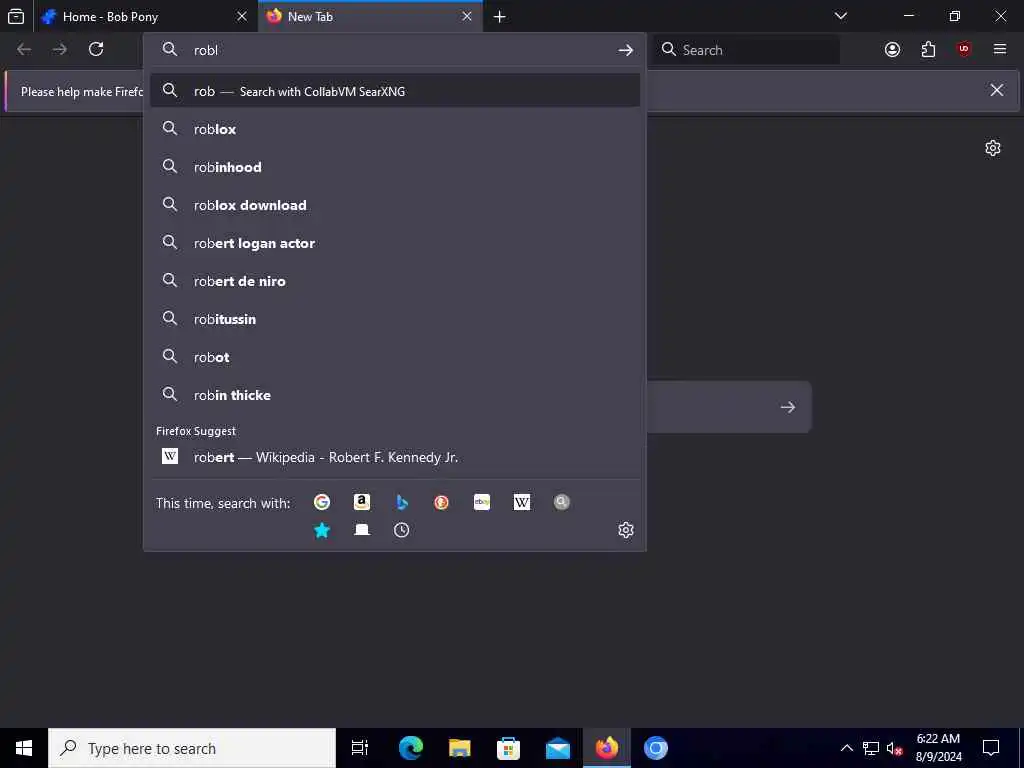Open blue circle app on taskbar

[x=656, y=748]
